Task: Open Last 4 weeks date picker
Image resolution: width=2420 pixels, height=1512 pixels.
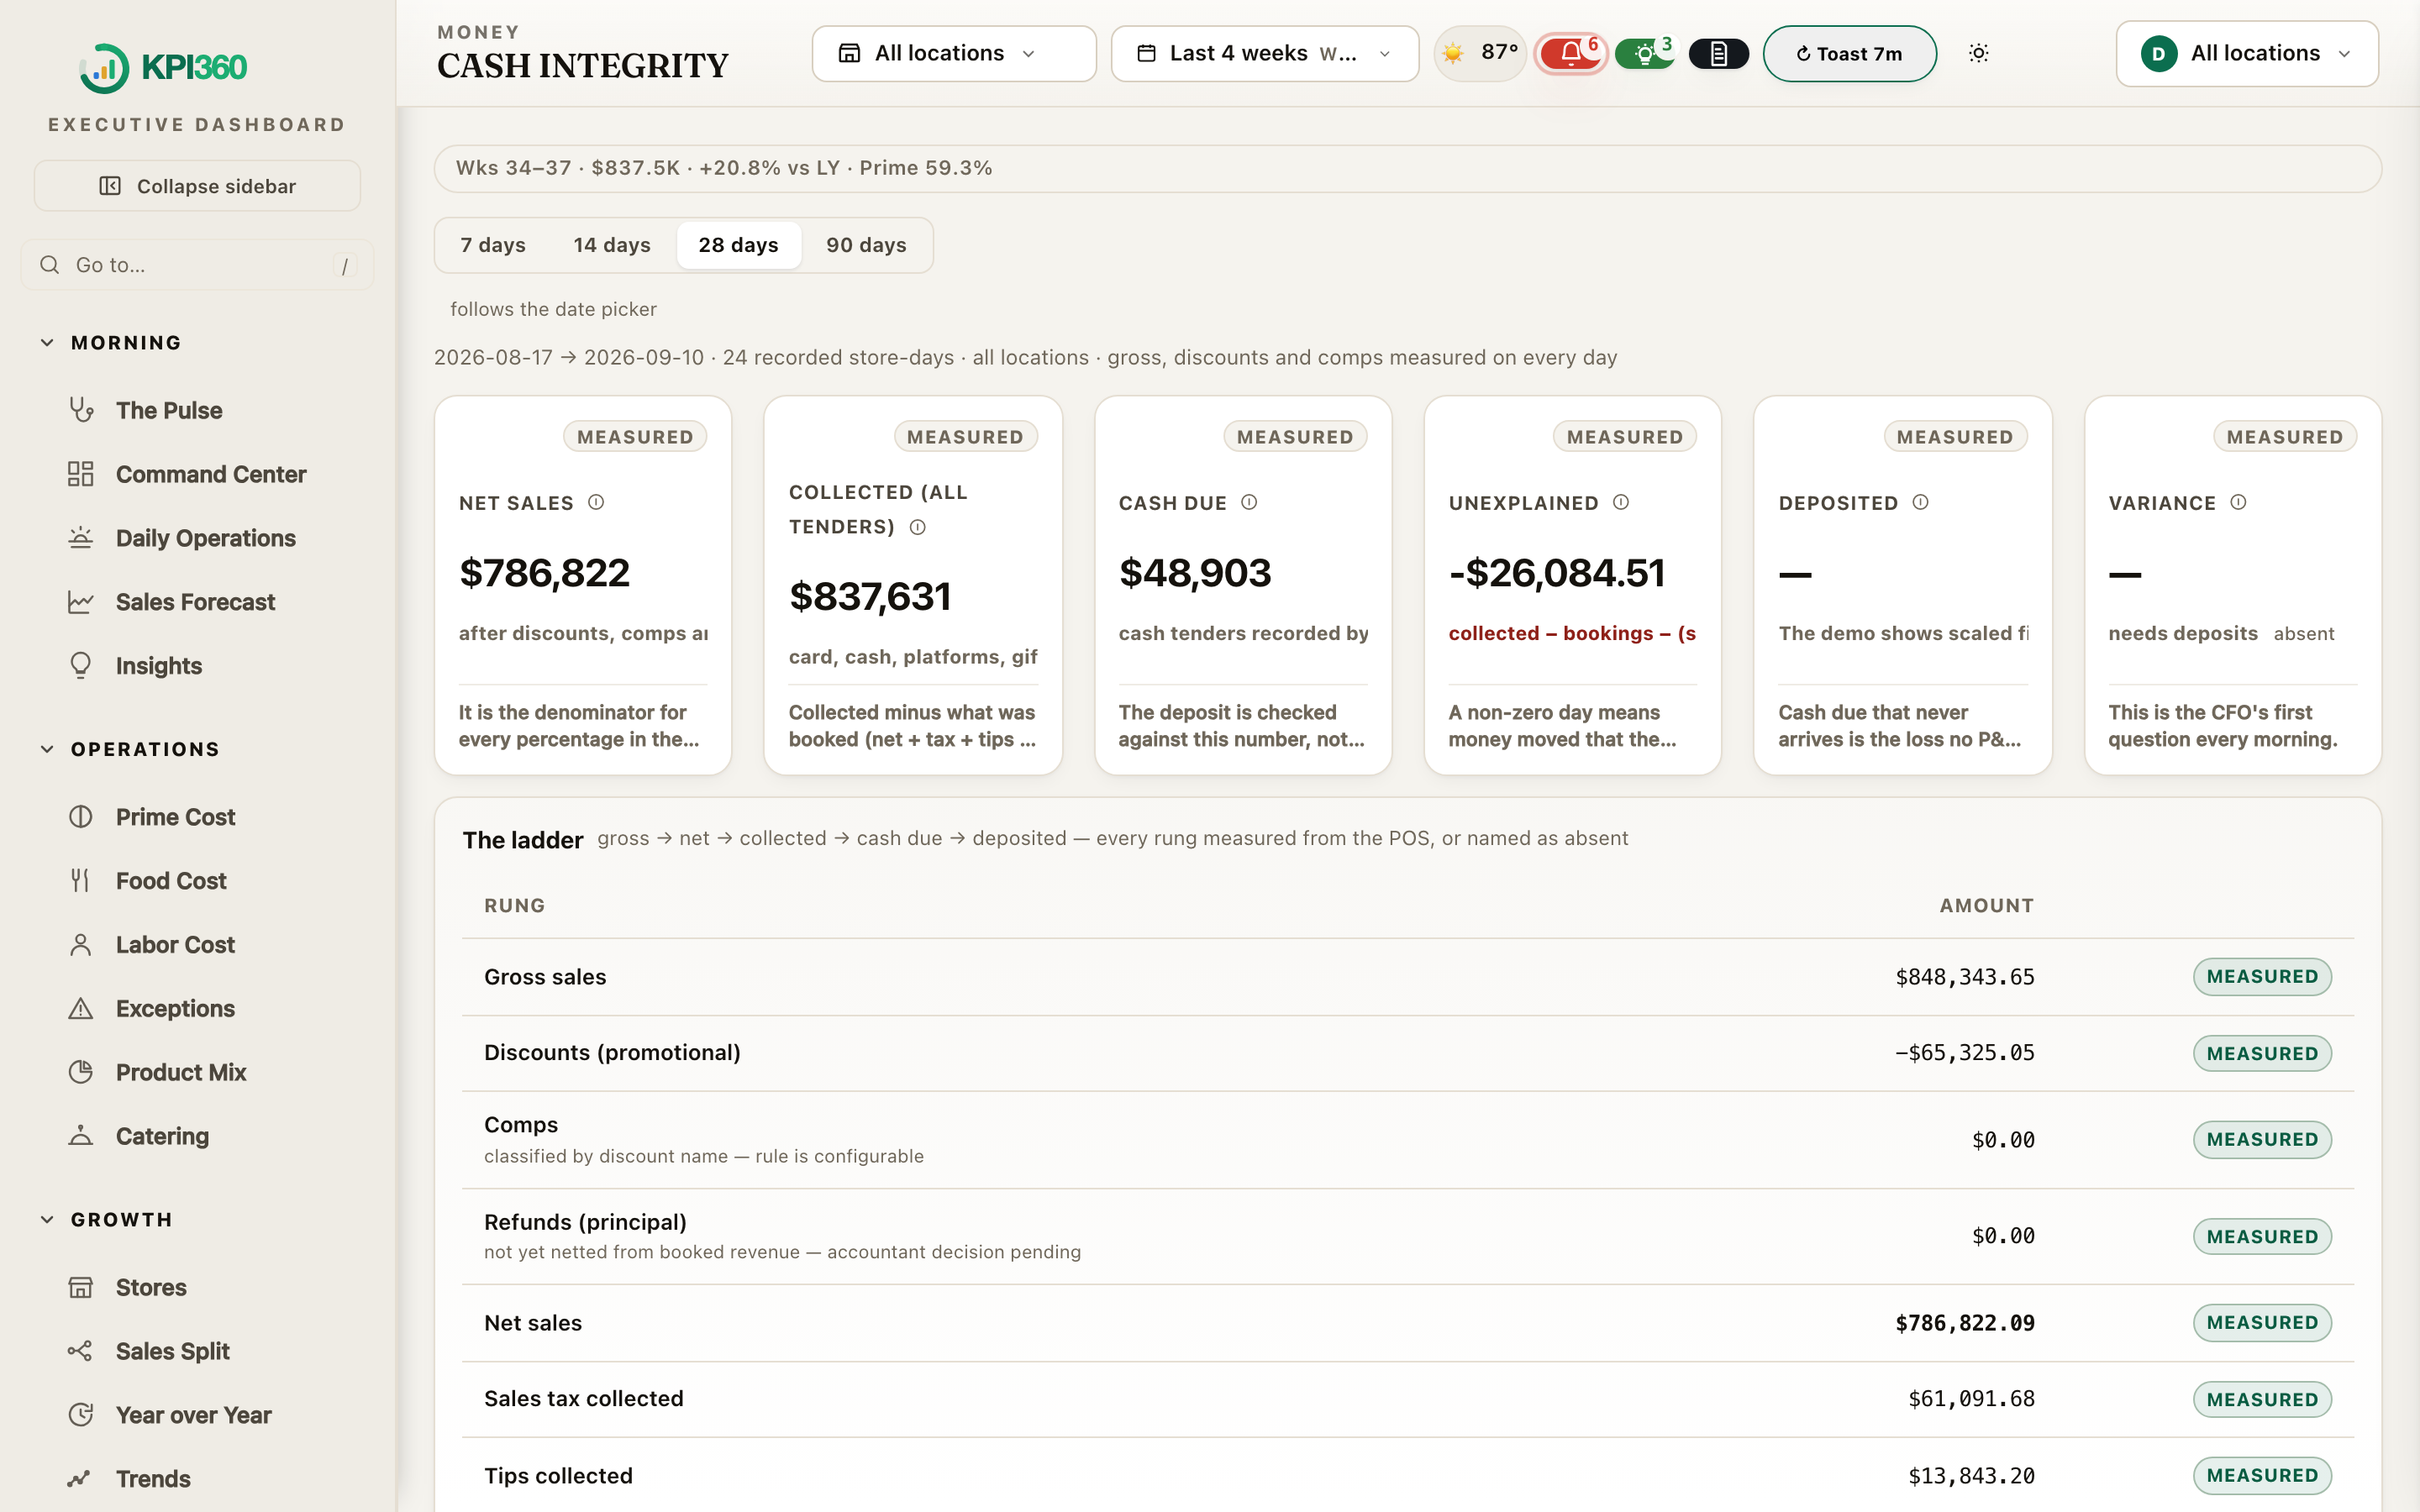Action: [1264, 53]
